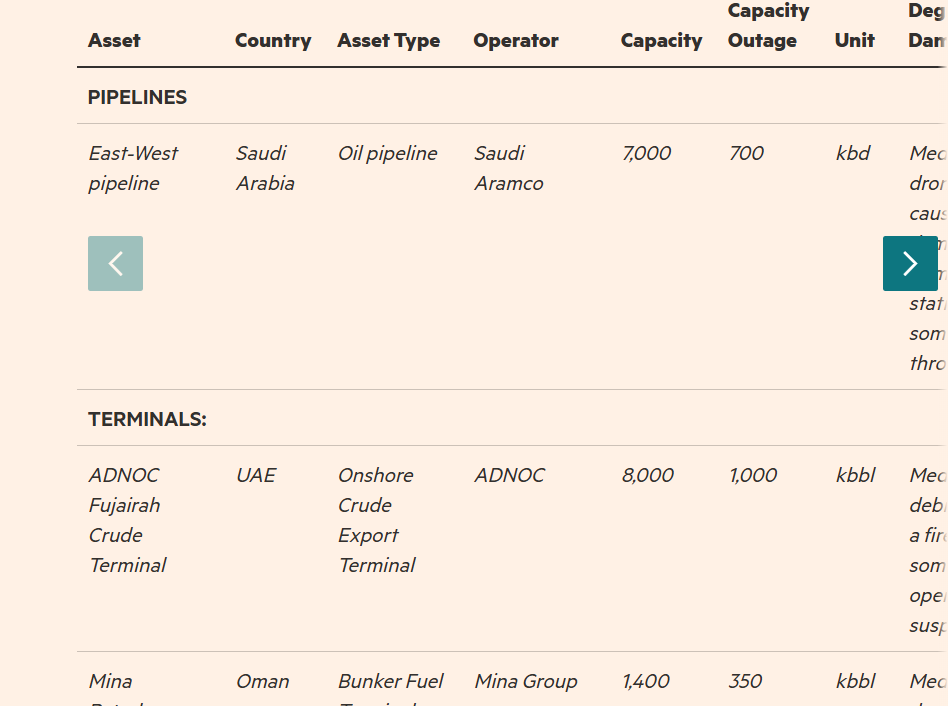This screenshot has height=706, width=948.
Task: Select the TERMINALS section heading
Action: pyautogui.click(x=147, y=419)
